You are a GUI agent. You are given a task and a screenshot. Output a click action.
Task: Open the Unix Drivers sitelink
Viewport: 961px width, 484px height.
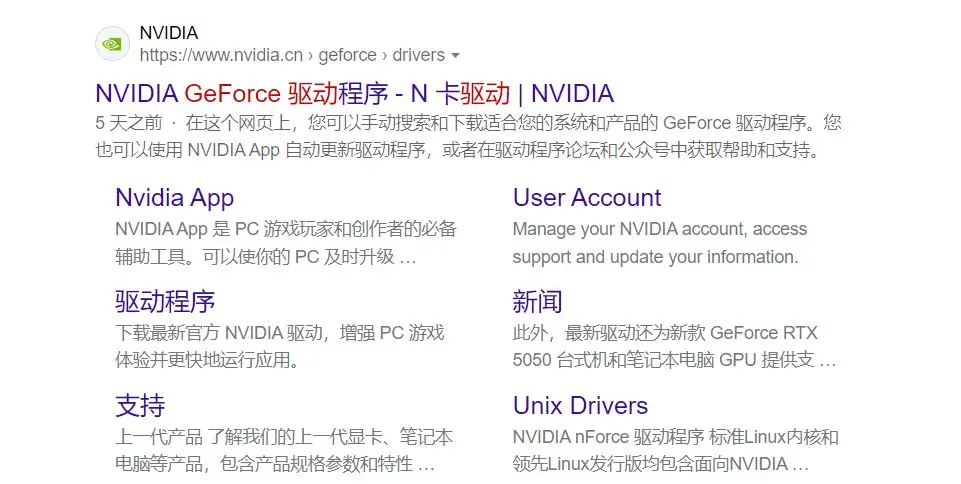tap(580, 405)
